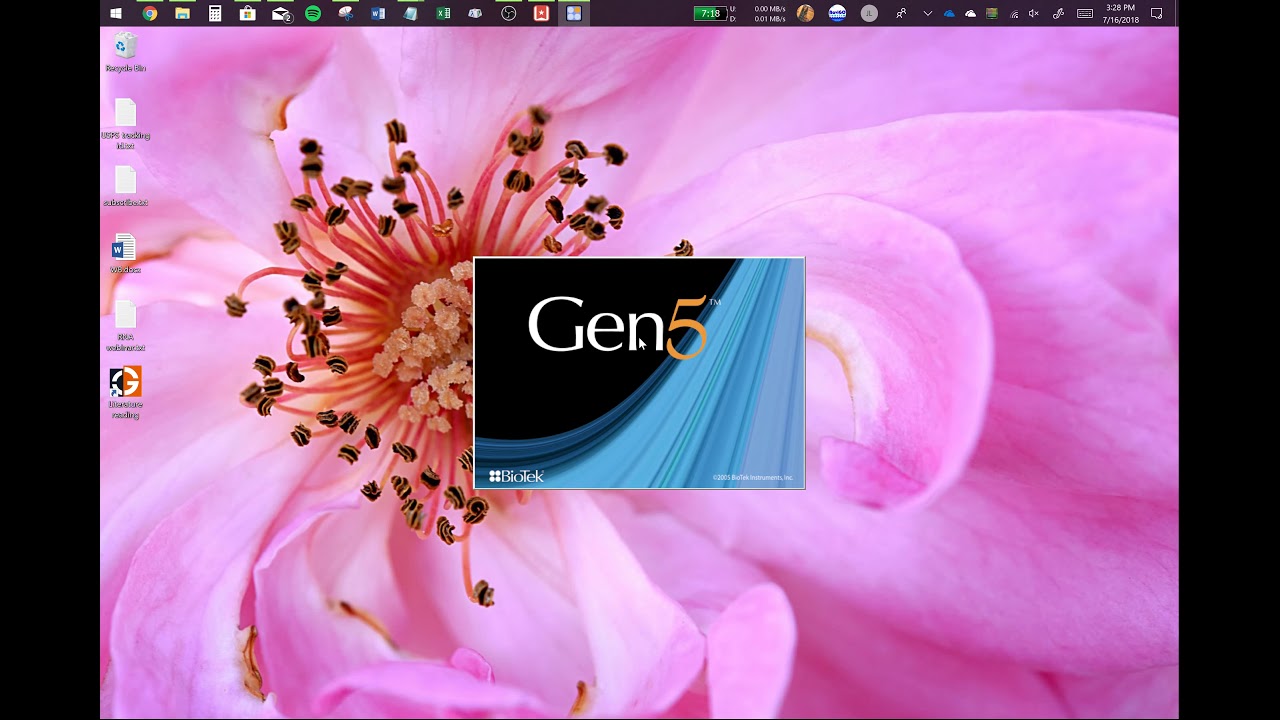
Task: Click the green square tray icon
Action: [x=992, y=13]
